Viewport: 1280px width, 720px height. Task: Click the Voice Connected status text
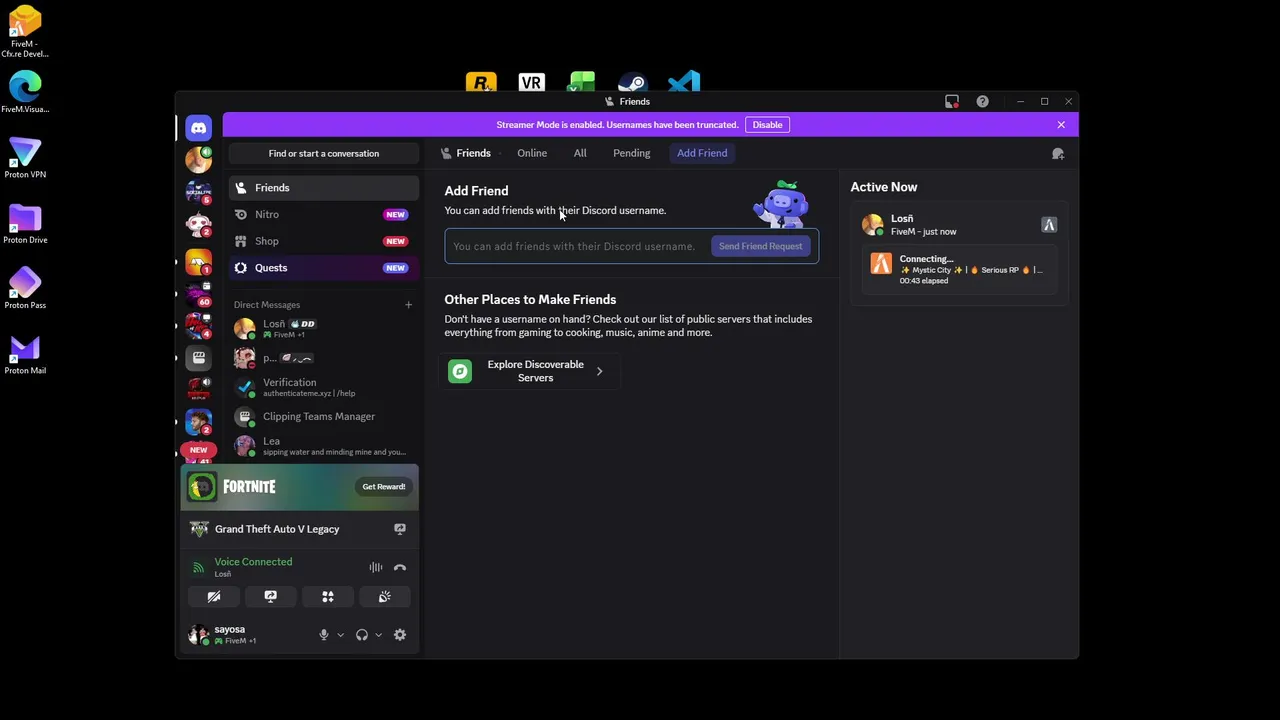pyautogui.click(x=253, y=562)
